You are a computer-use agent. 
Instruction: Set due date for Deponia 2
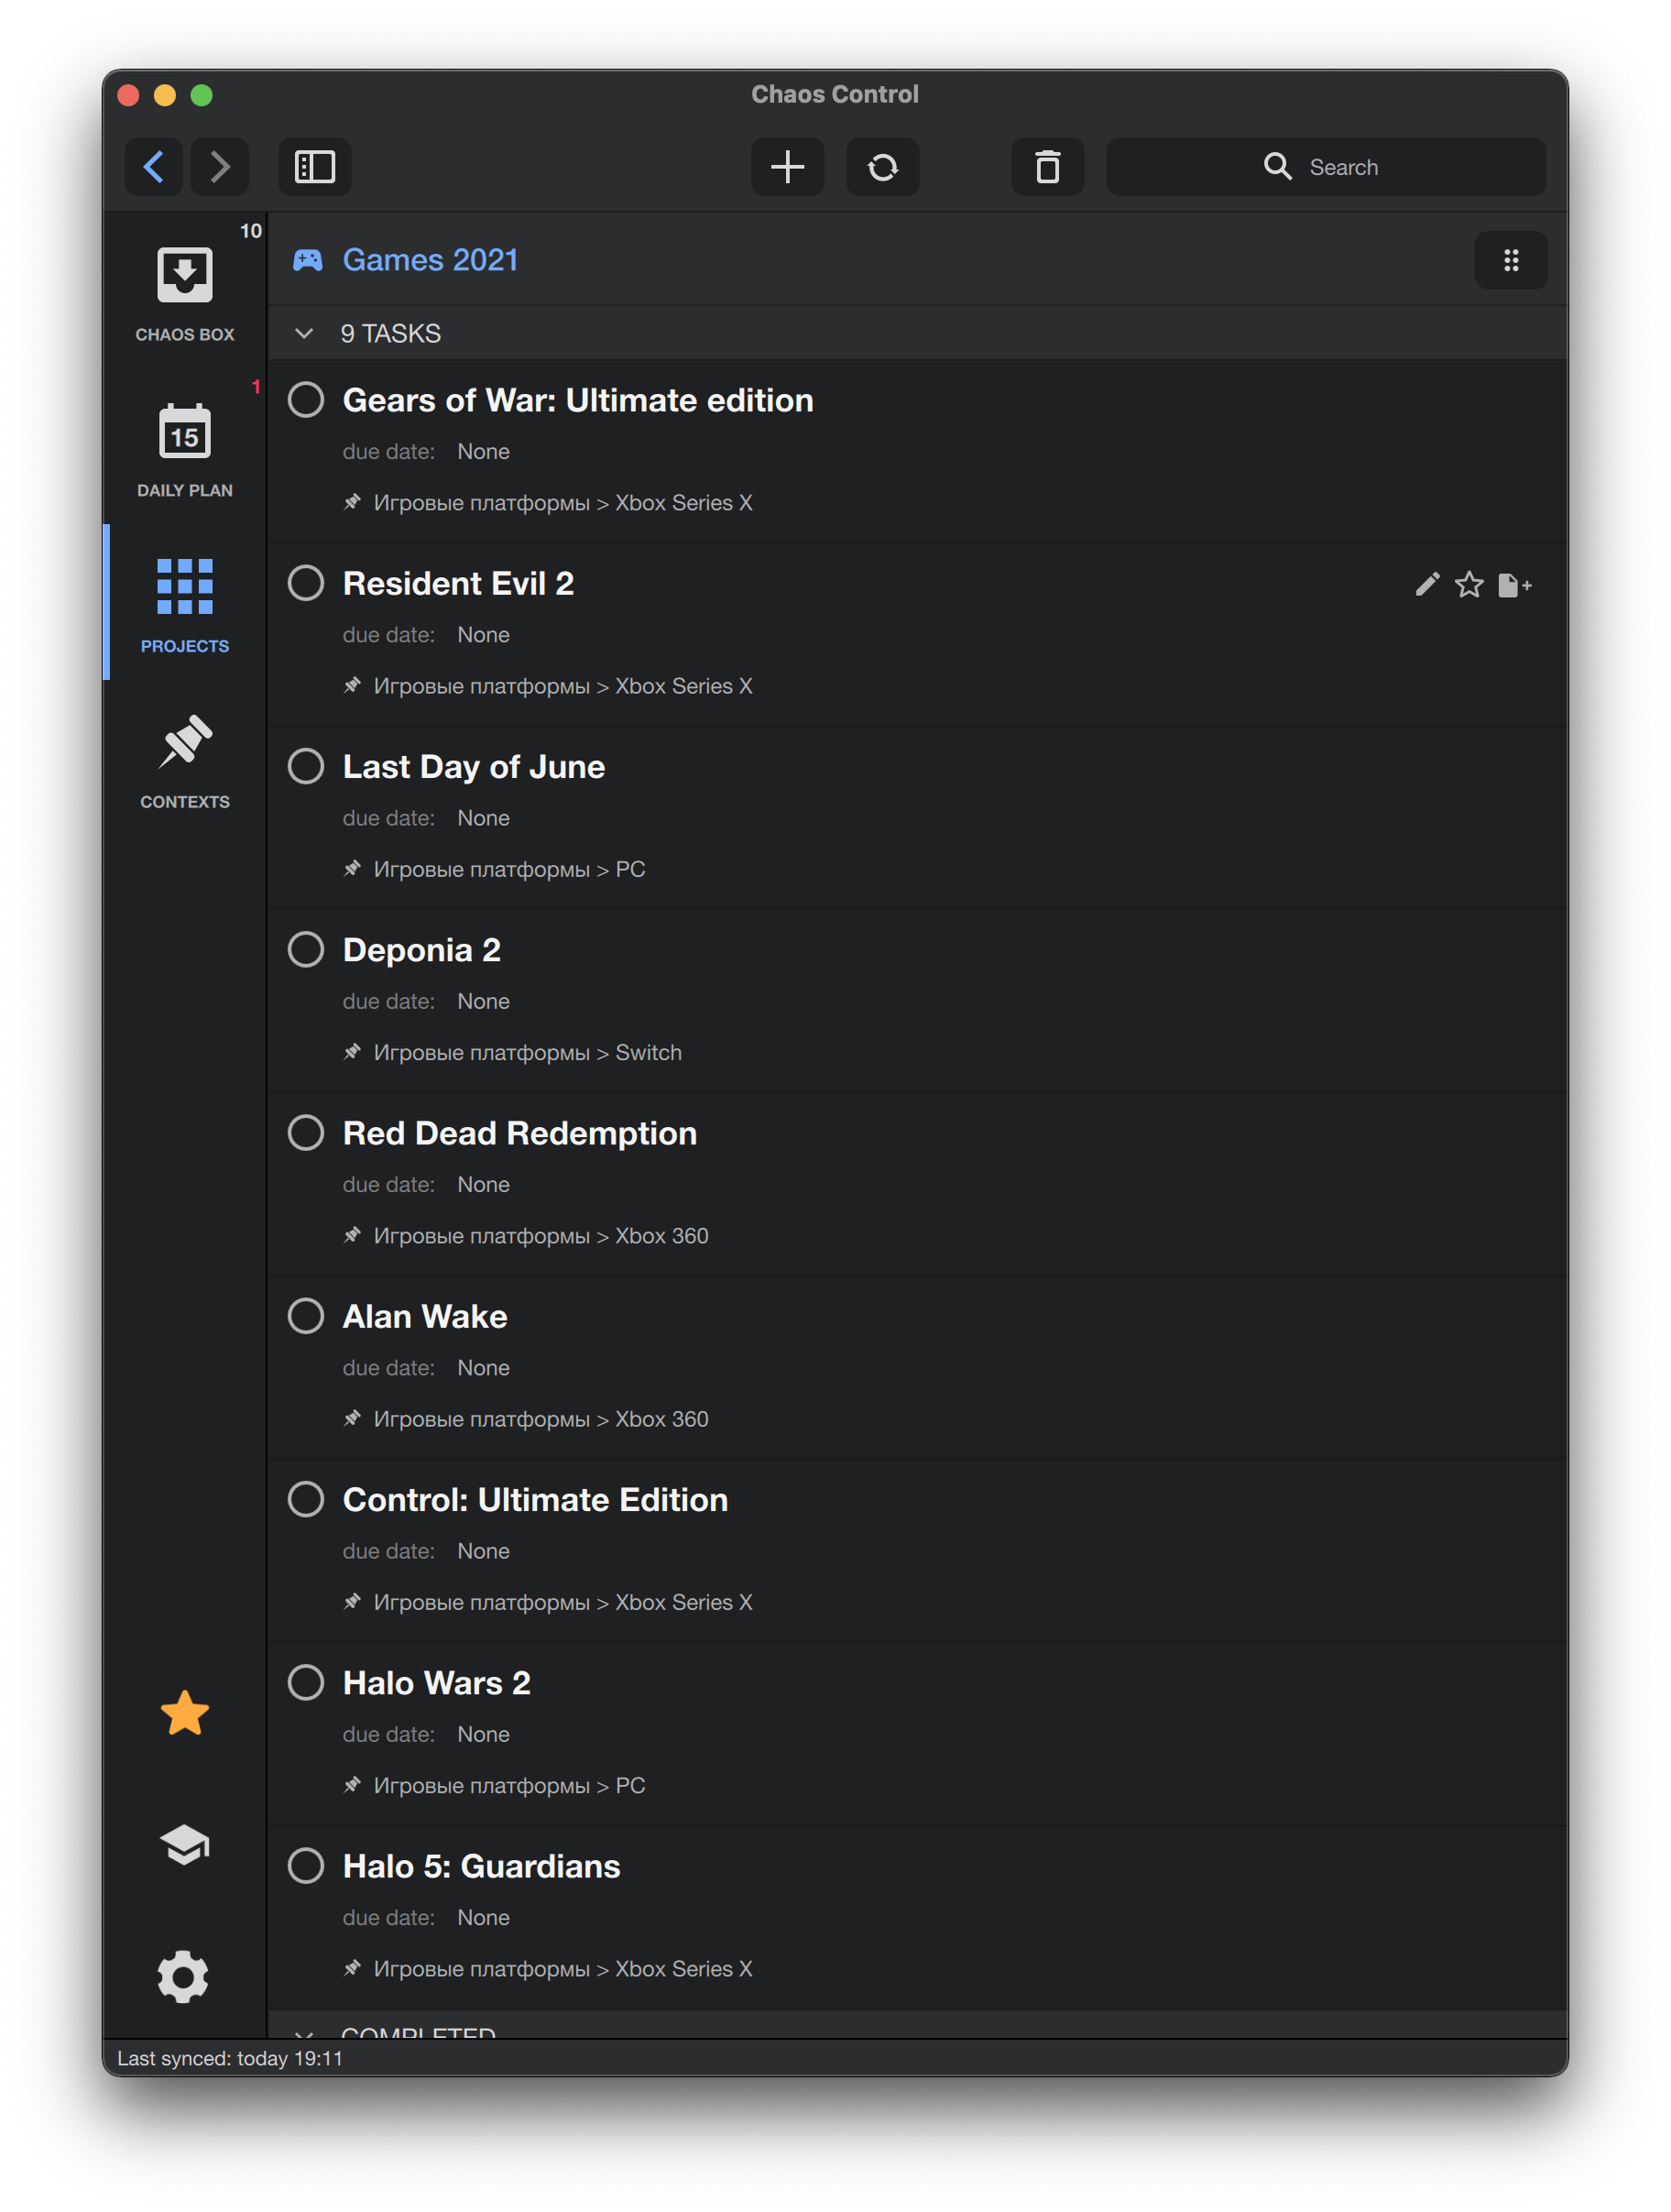(x=484, y=1001)
